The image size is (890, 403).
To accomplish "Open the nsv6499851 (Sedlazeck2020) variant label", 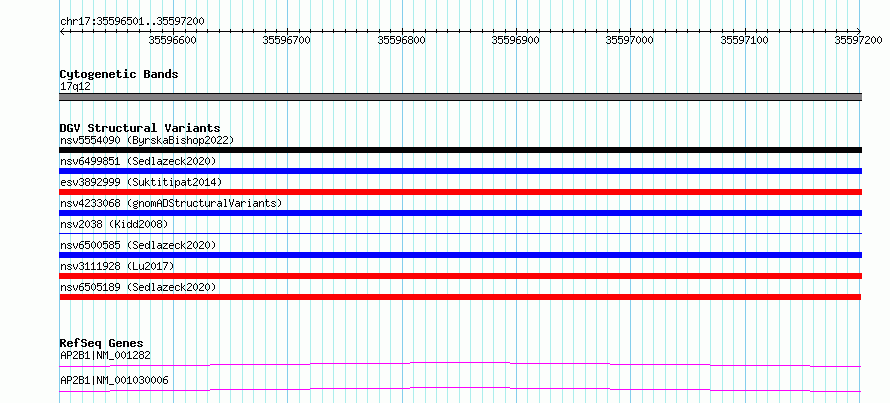I will point(138,161).
